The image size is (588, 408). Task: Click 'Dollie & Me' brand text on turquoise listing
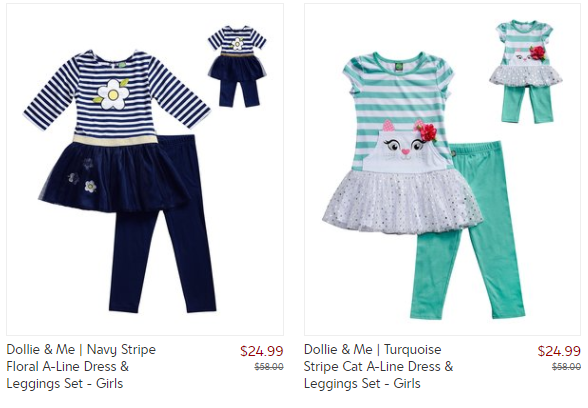click(338, 350)
